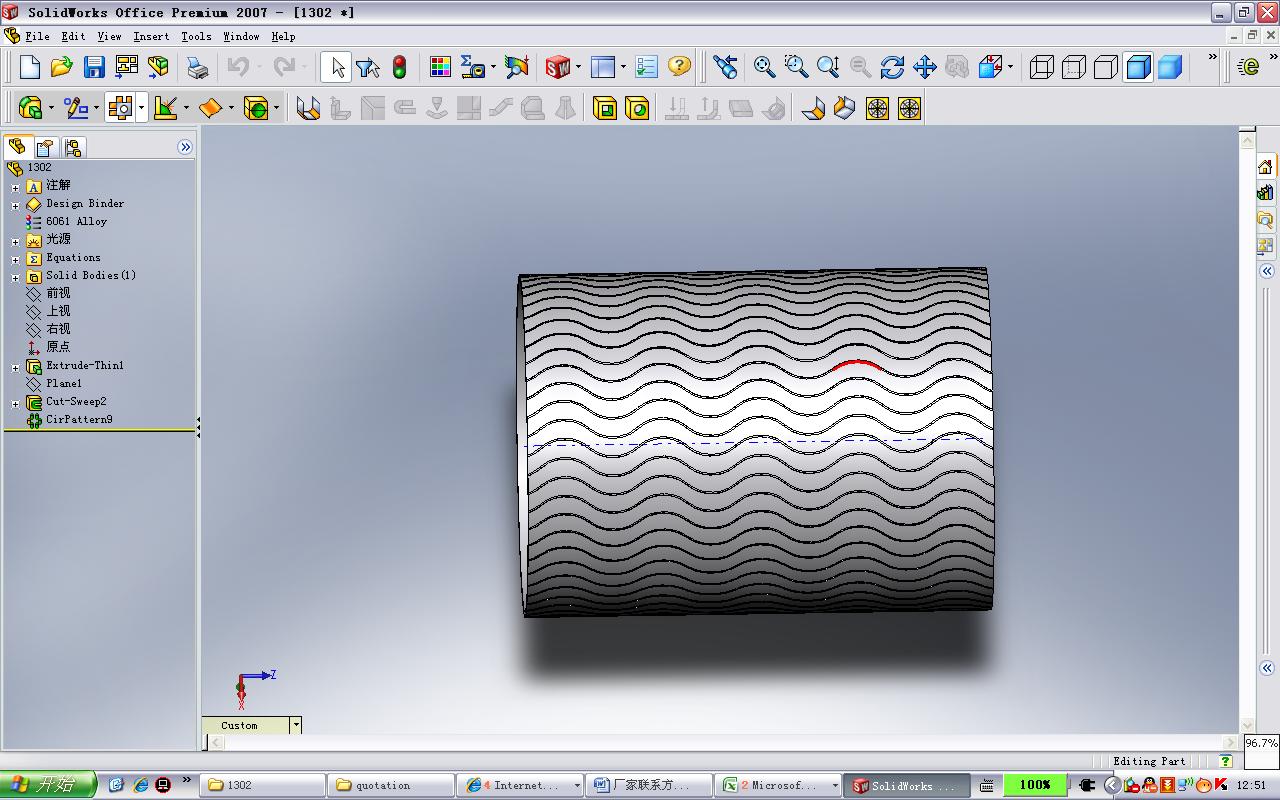The height and width of the screenshot is (800, 1280).
Task: Expand the Solid Bodies(1) node
Action: pyautogui.click(x=15, y=277)
